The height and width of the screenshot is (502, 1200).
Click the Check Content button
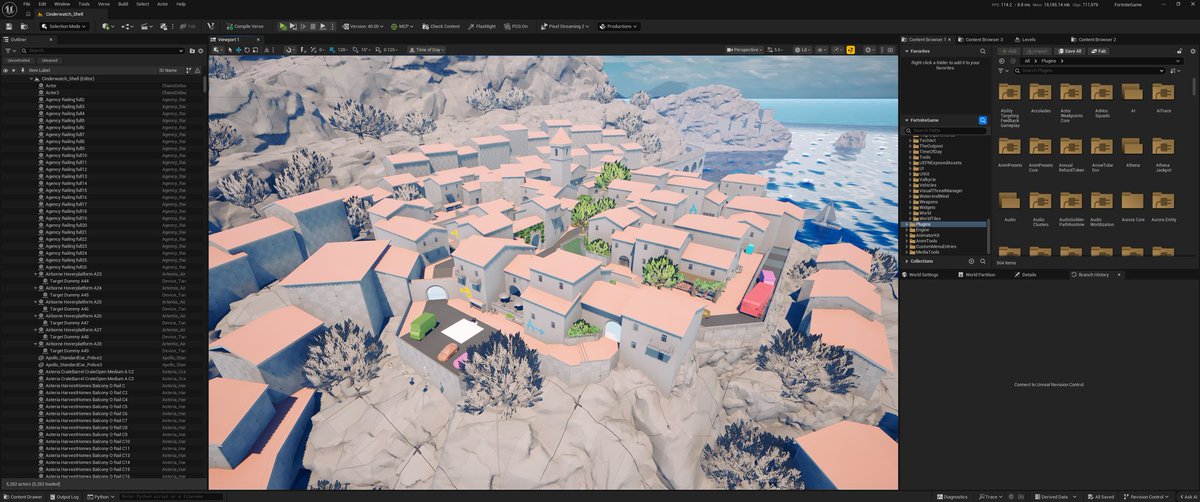[x=441, y=26]
